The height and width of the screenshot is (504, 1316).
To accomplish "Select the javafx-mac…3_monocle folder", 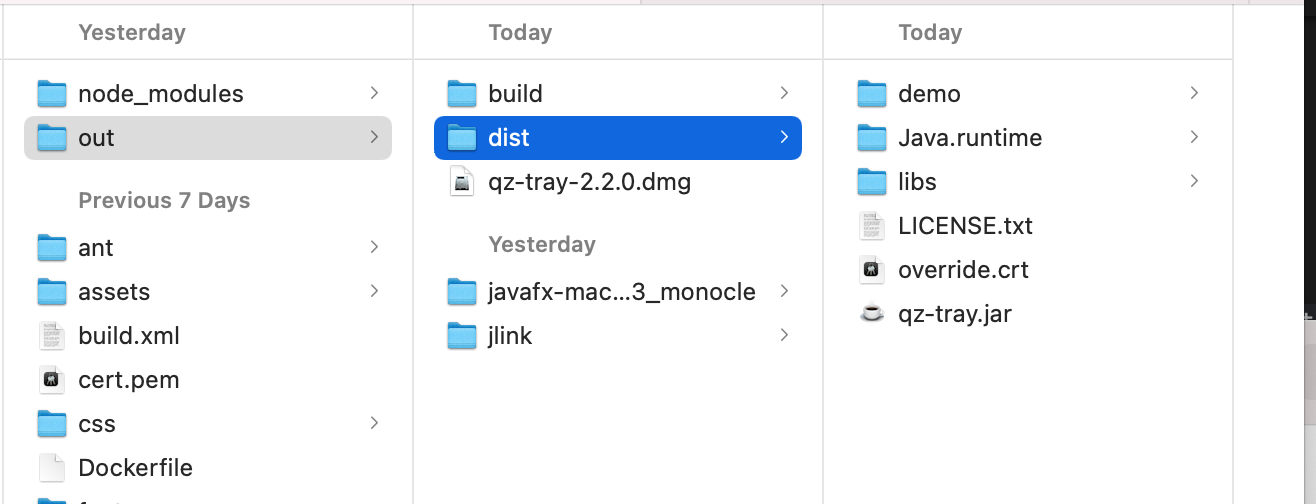I will point(621,292).
